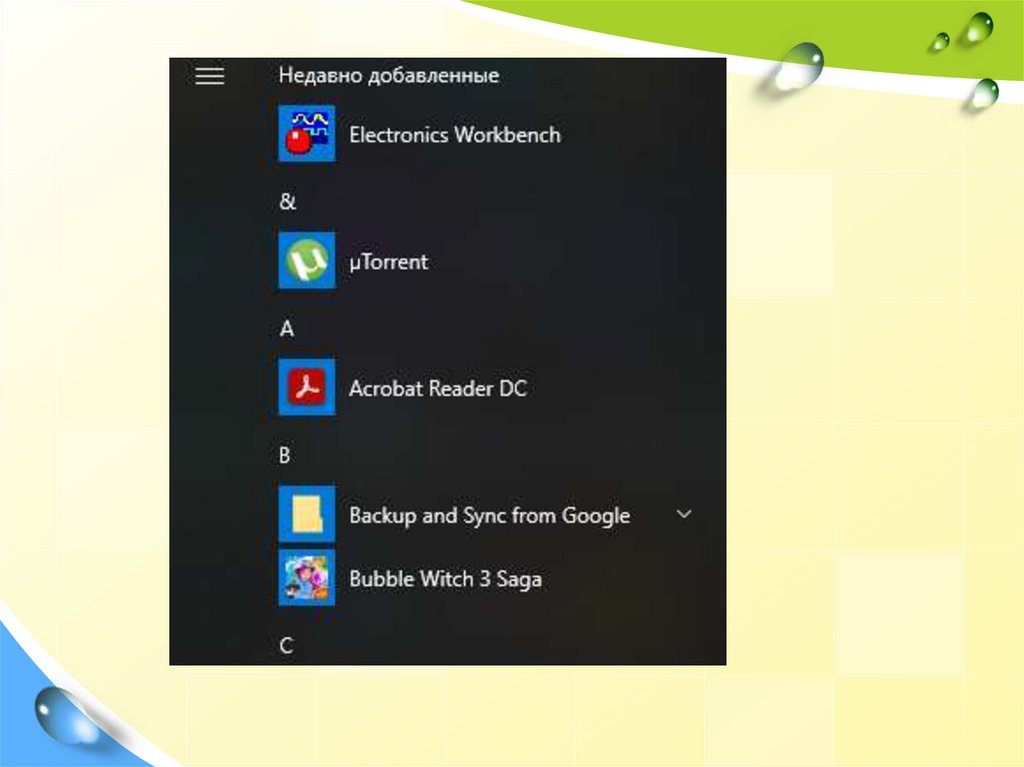The image size is (1024, 767).
Task: Launch Bubble Witch 3 Saga icon
Action: coord(307,578)
